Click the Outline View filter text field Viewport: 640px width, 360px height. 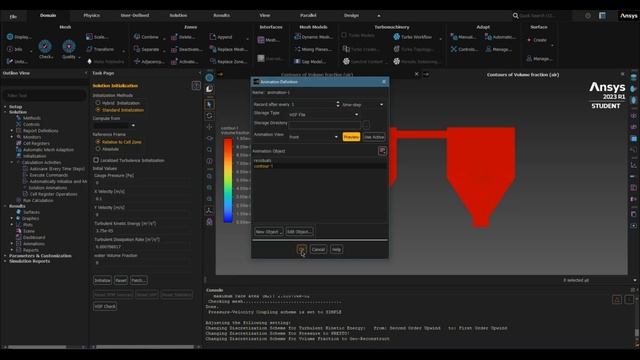[x=44, y=95]
